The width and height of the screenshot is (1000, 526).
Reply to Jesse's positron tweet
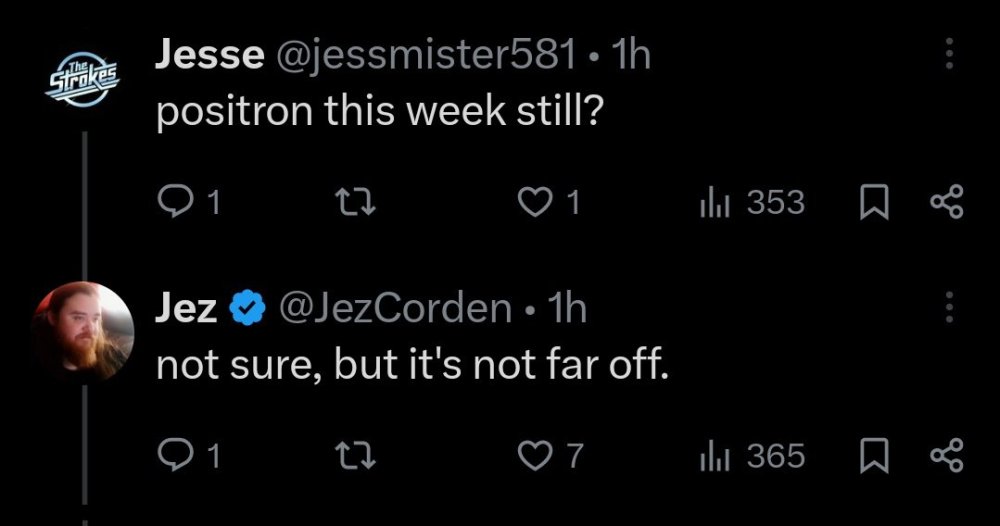(x=172, y=202)
